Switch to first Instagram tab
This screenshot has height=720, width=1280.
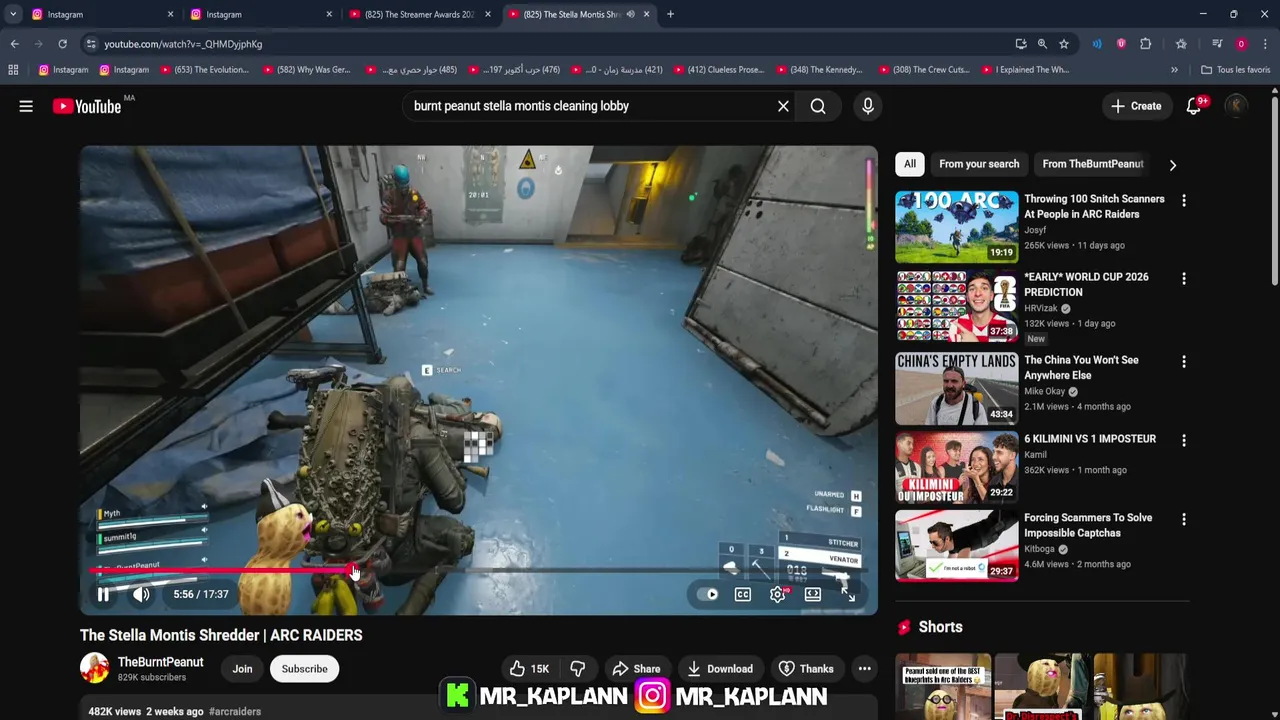100,14
